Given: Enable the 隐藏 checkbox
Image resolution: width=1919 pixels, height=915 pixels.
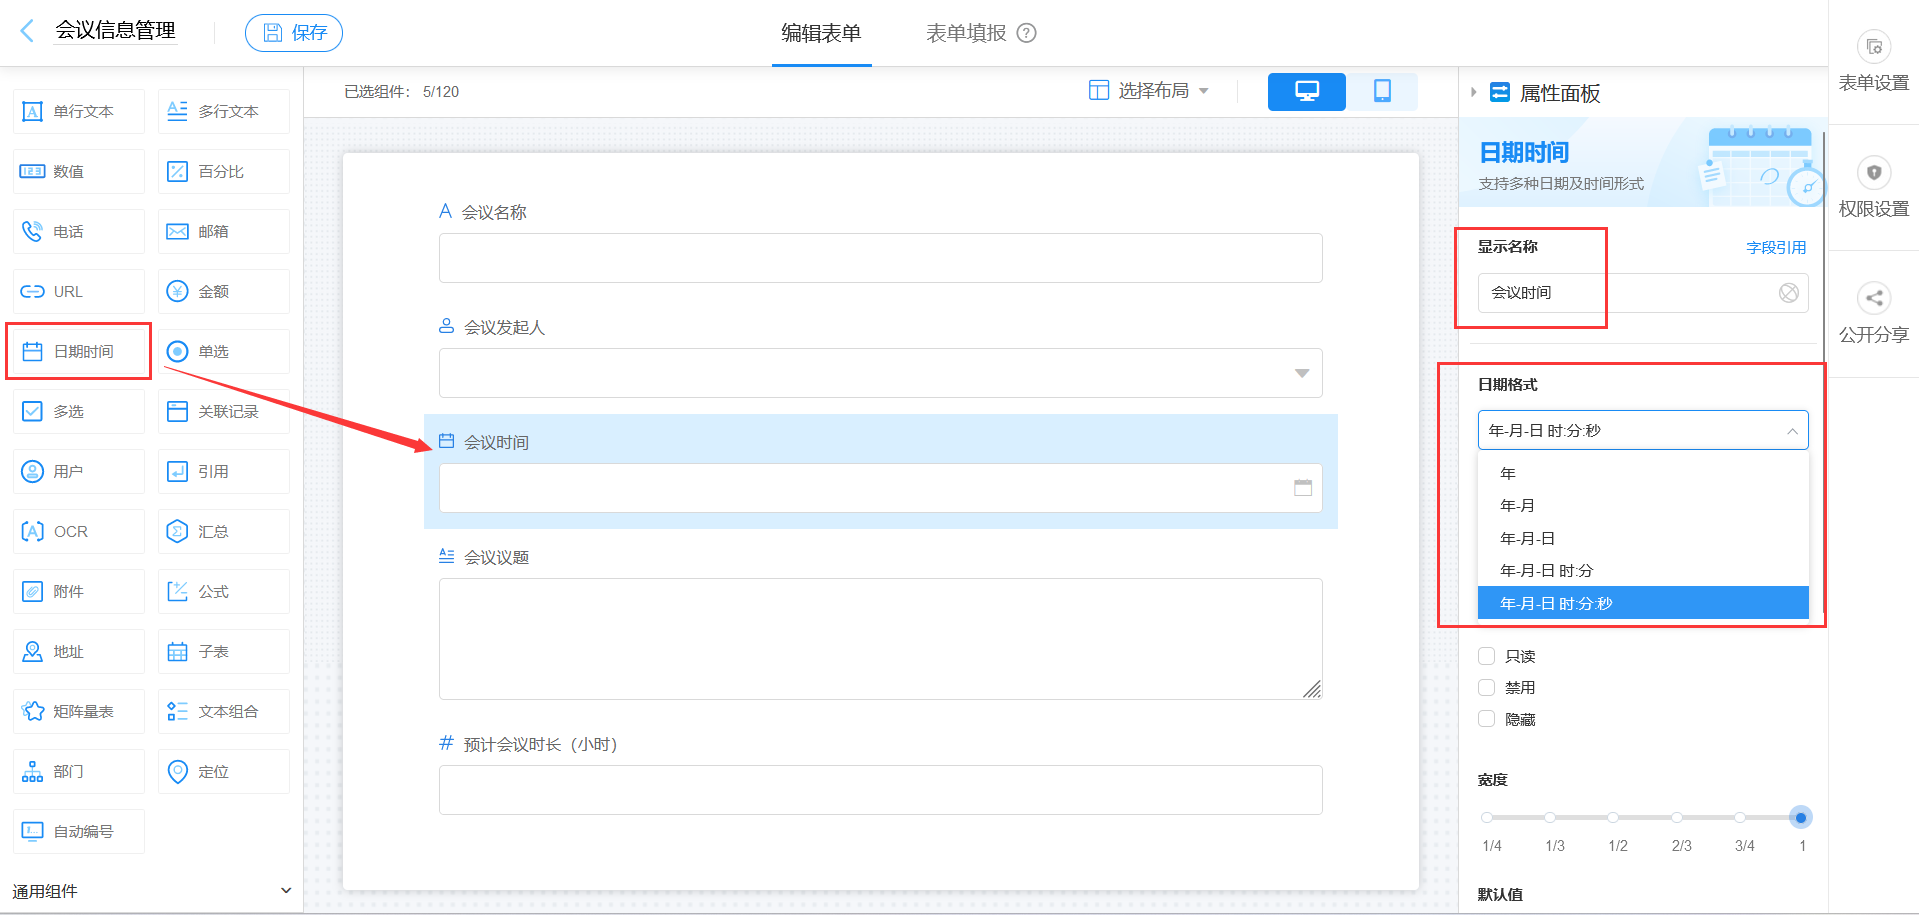Looking at the screenshot, I should pos(1486,718).
